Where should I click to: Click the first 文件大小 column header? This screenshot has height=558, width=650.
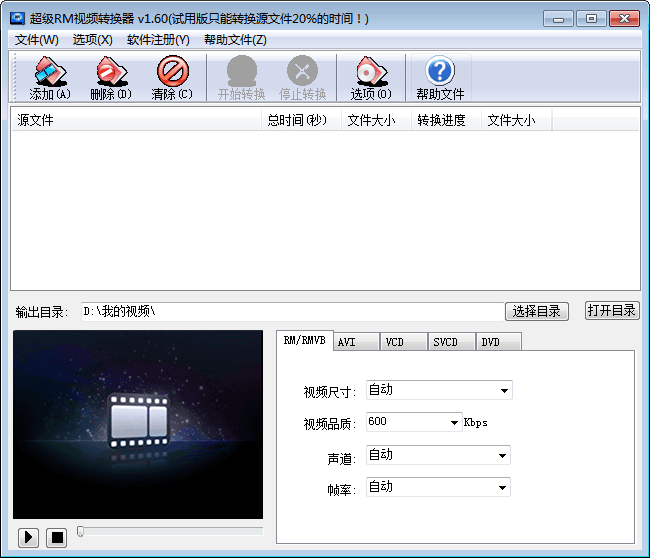pos(376,120)
